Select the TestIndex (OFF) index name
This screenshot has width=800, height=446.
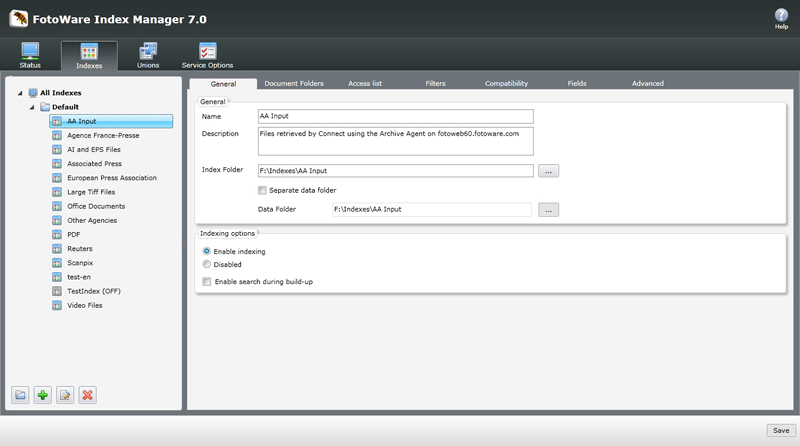click(94, 291)
